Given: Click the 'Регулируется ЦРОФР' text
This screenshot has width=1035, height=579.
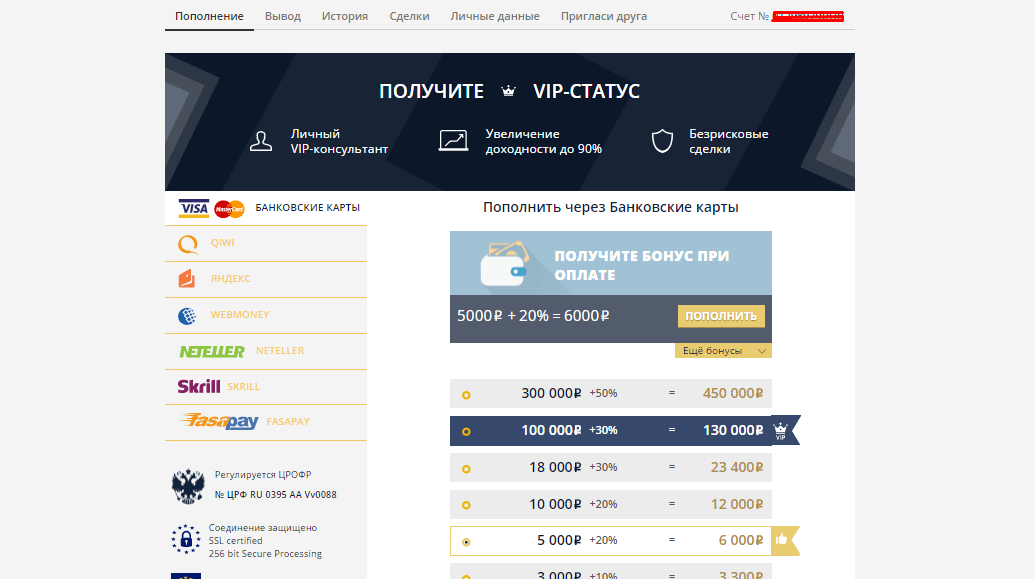Looking at the screenshot, I should coord(263,475).
